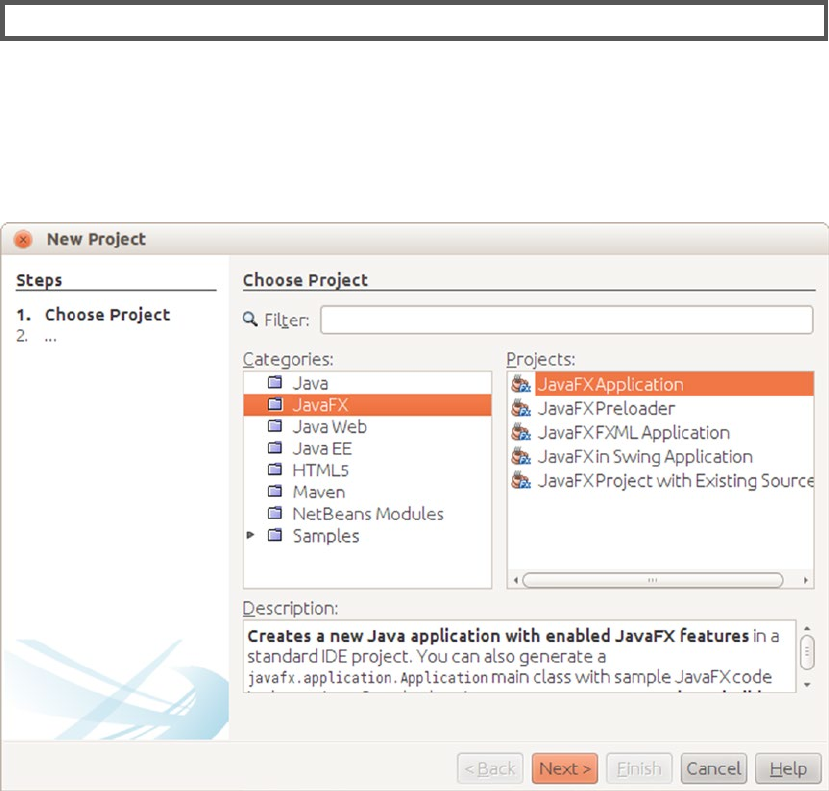The height and width of the screenshot is (791, 829).
Task: Click the JavaFX in Swing Application icon
Action: tap(521, 456)
